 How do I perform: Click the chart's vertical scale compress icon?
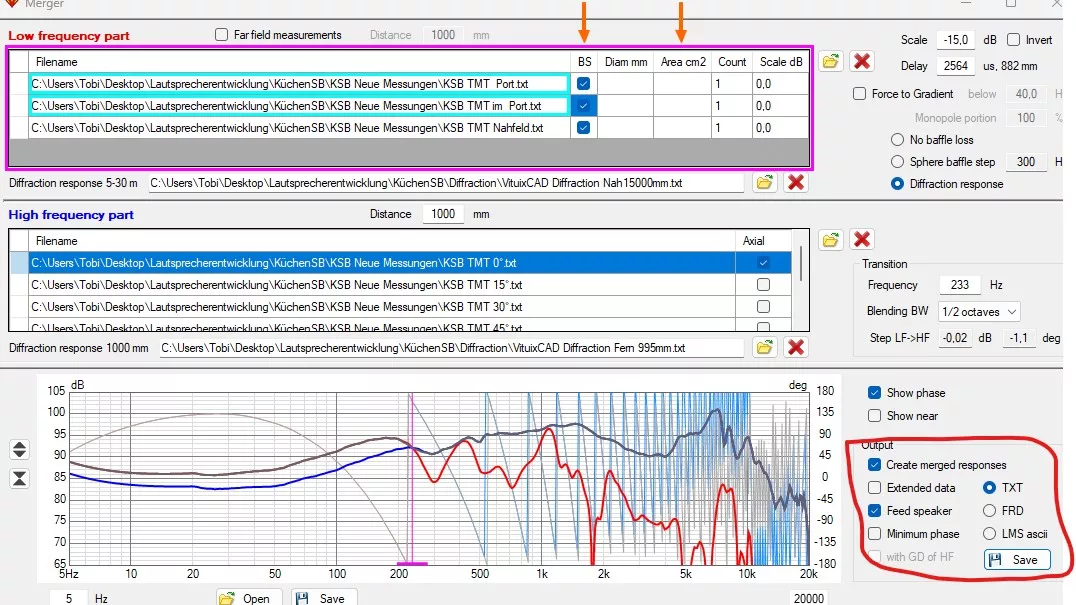pyautogui.click(x=20, y=478)
